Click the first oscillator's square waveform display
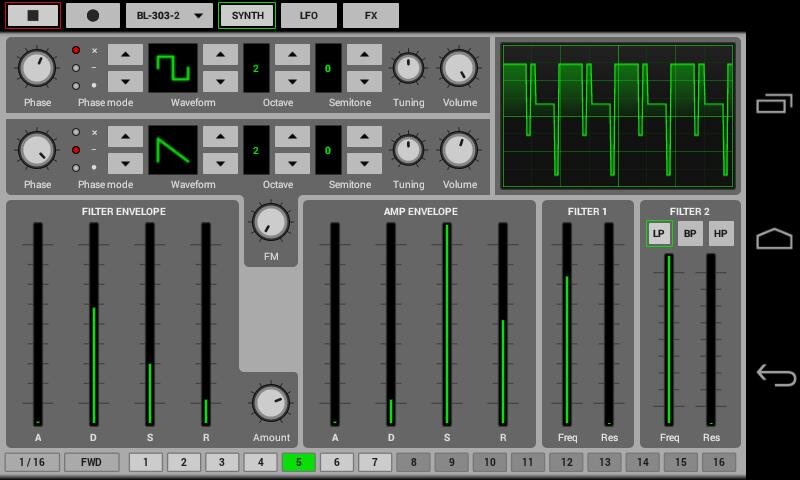The image size is (800, 480). coord(172,68)
